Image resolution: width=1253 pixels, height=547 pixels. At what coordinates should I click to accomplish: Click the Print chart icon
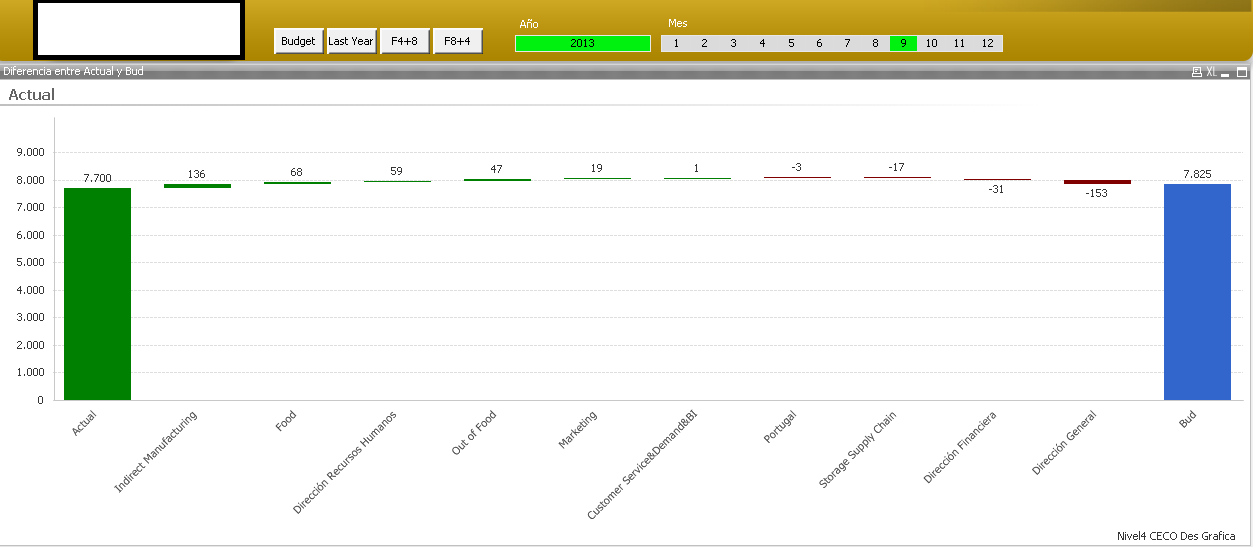point(1197,72)
